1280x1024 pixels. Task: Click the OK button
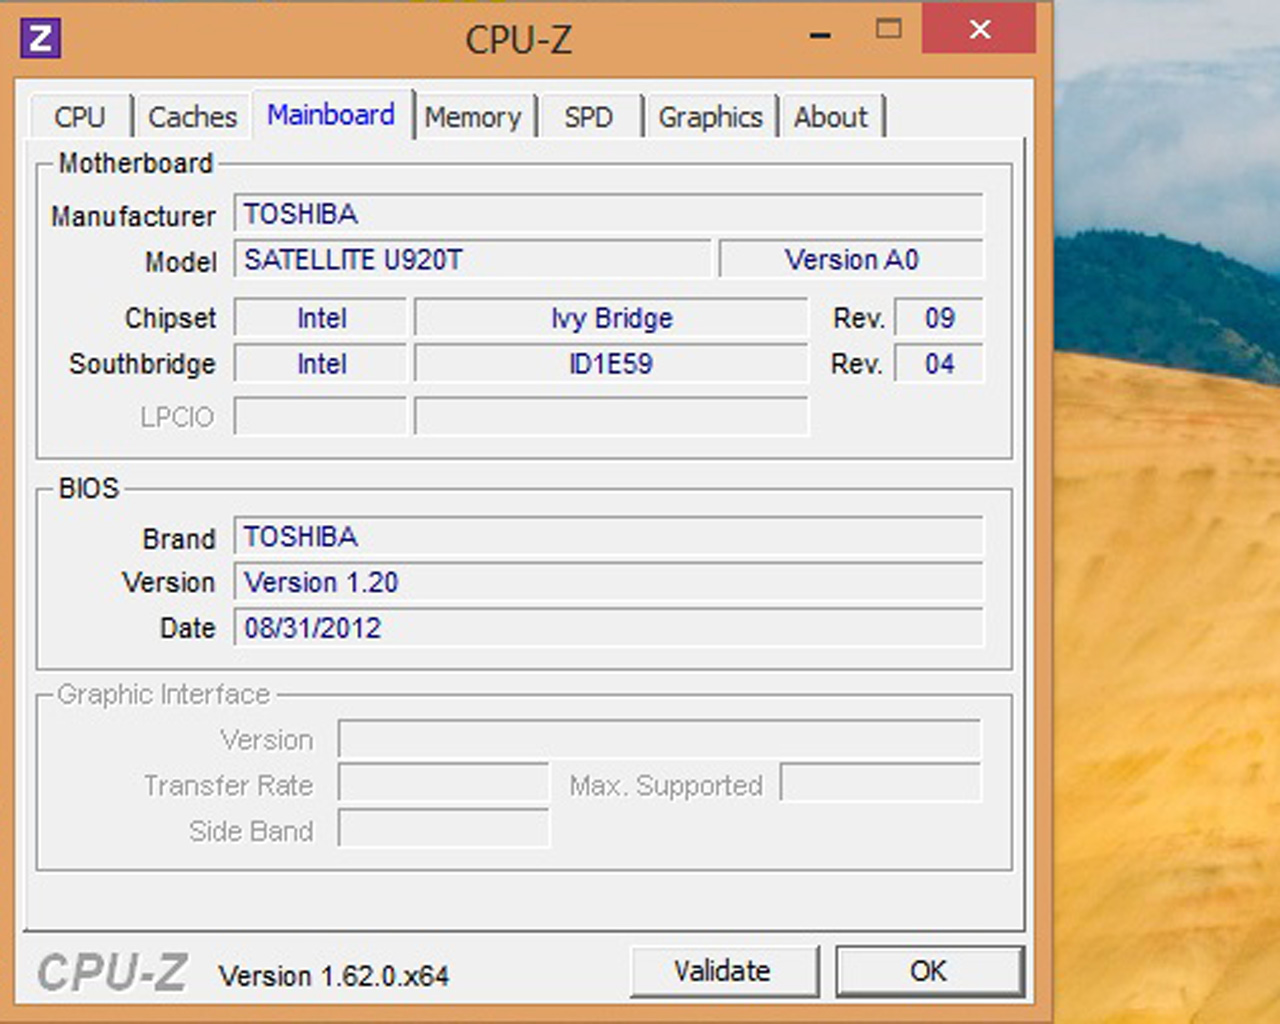(928, 971)
